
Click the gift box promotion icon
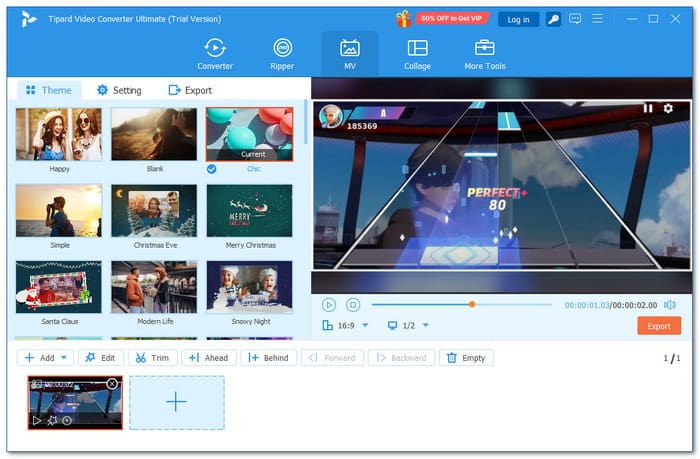click(403, 19)
